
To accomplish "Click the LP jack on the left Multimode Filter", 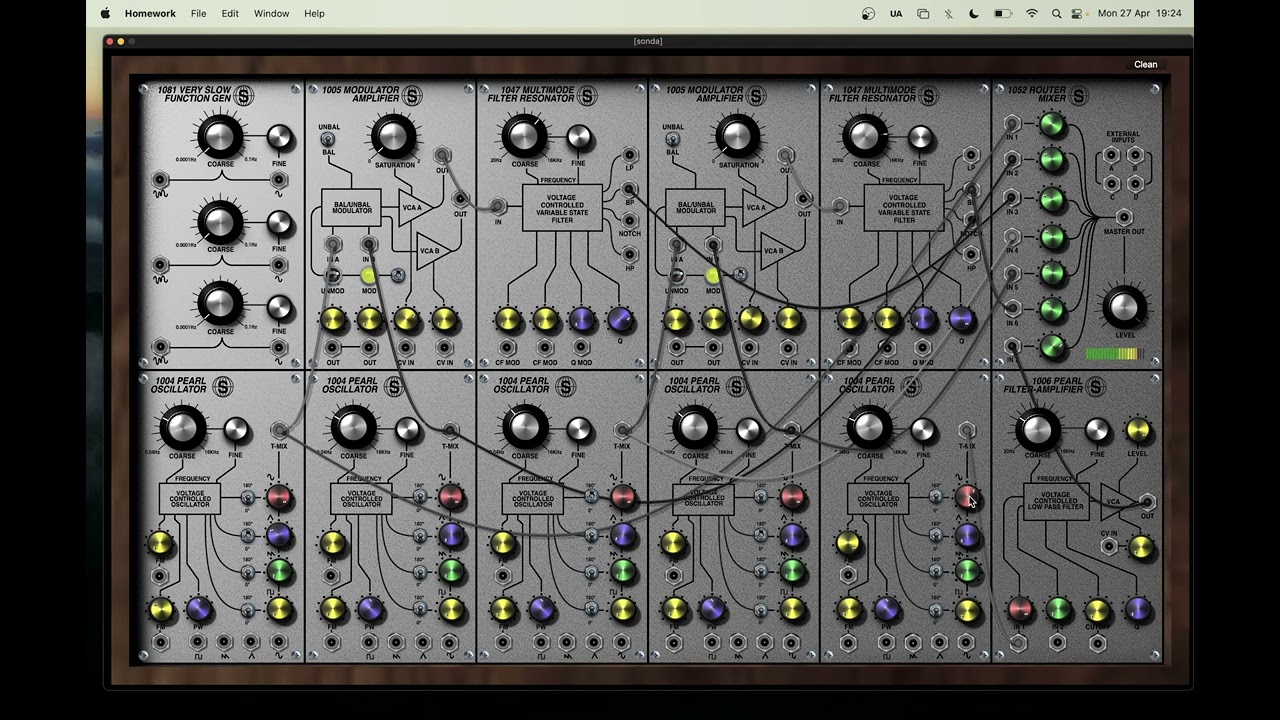I will point(629,156).
